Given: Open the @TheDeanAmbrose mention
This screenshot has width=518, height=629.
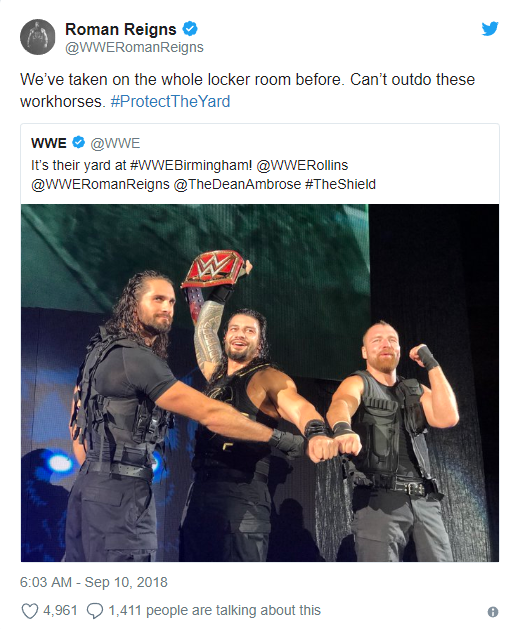Looking at the screenshot, I should pyautogui.click(x=237, y=185).
